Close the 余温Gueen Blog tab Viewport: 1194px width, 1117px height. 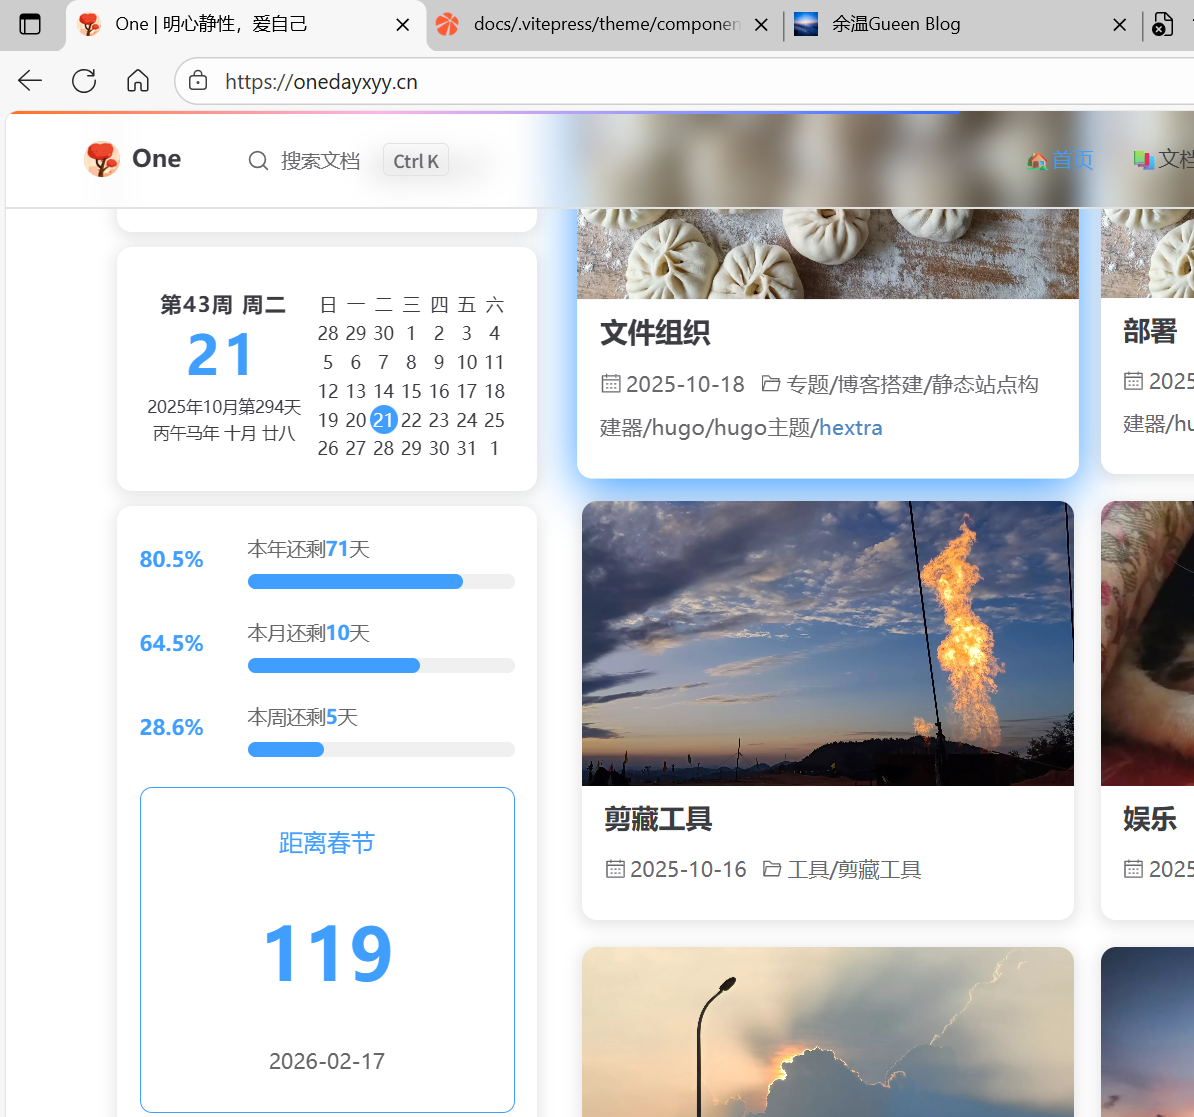(1119, 25)
